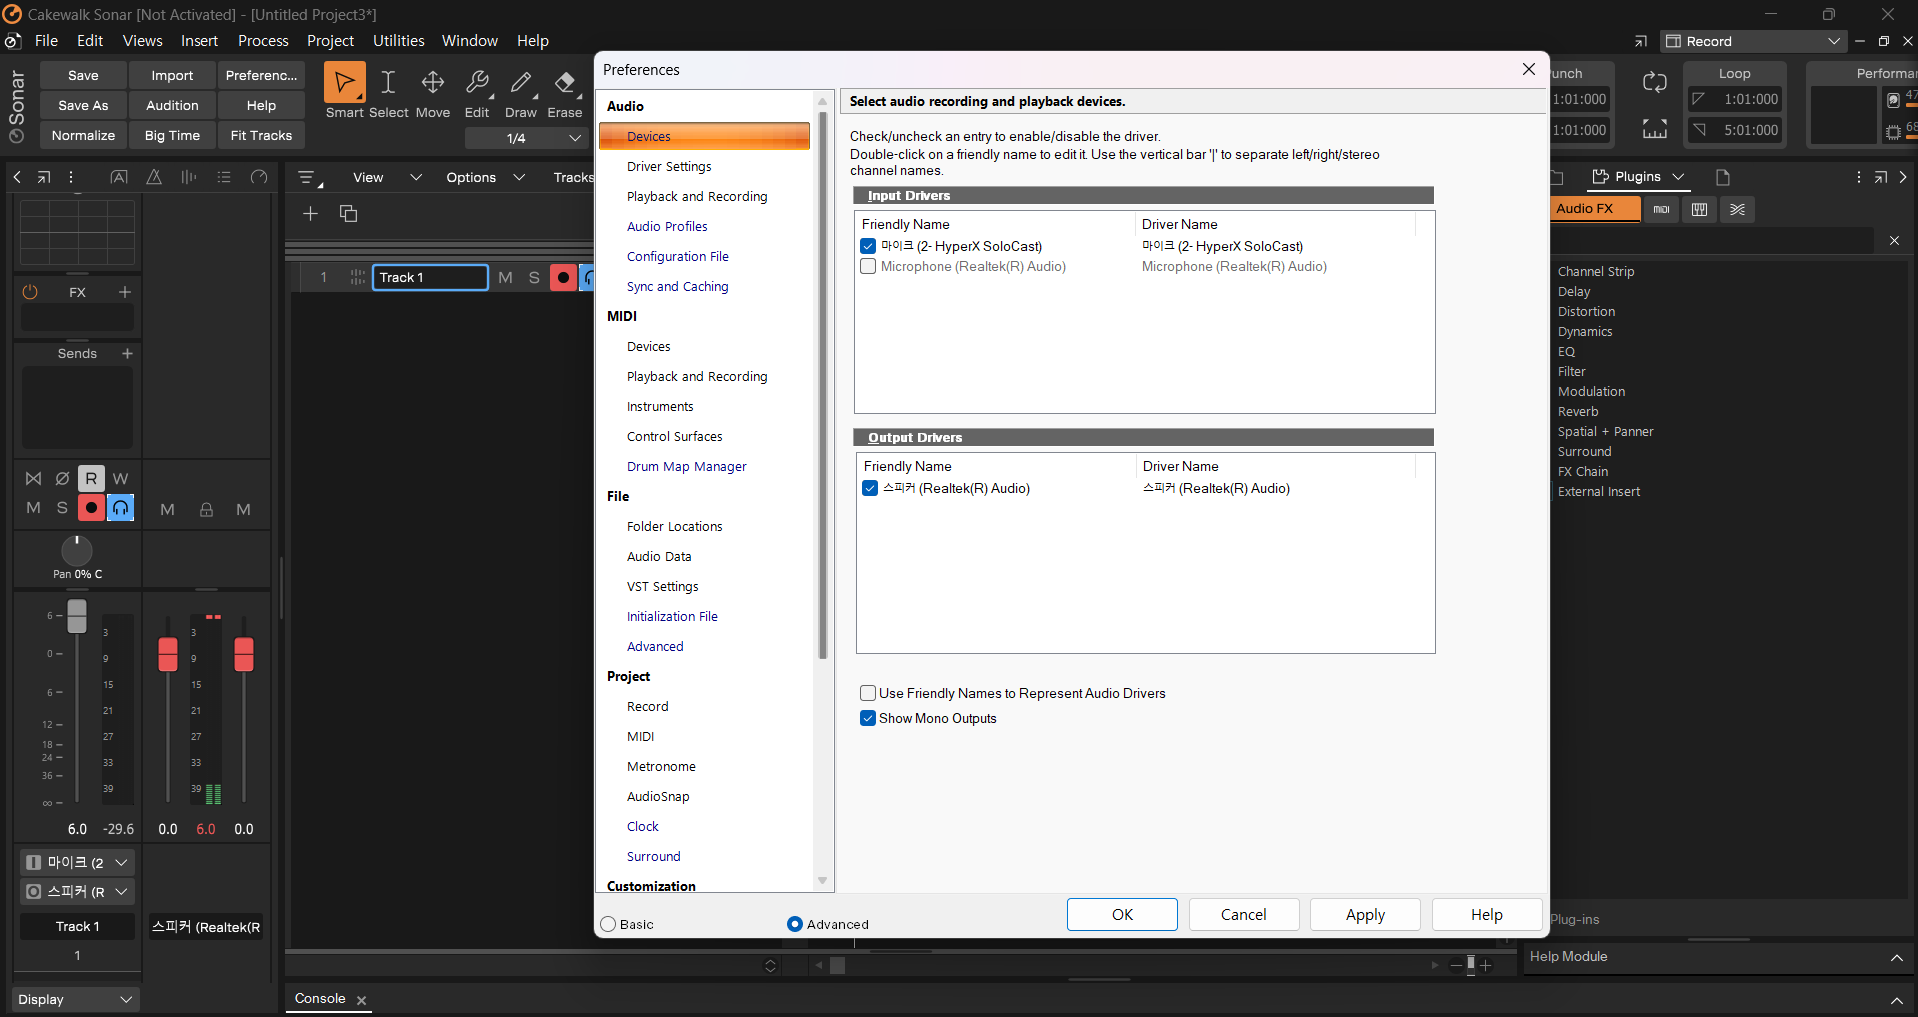Click the duplicate track icon
Screen dimensions: 1918x1017
(x=348, y=213)
